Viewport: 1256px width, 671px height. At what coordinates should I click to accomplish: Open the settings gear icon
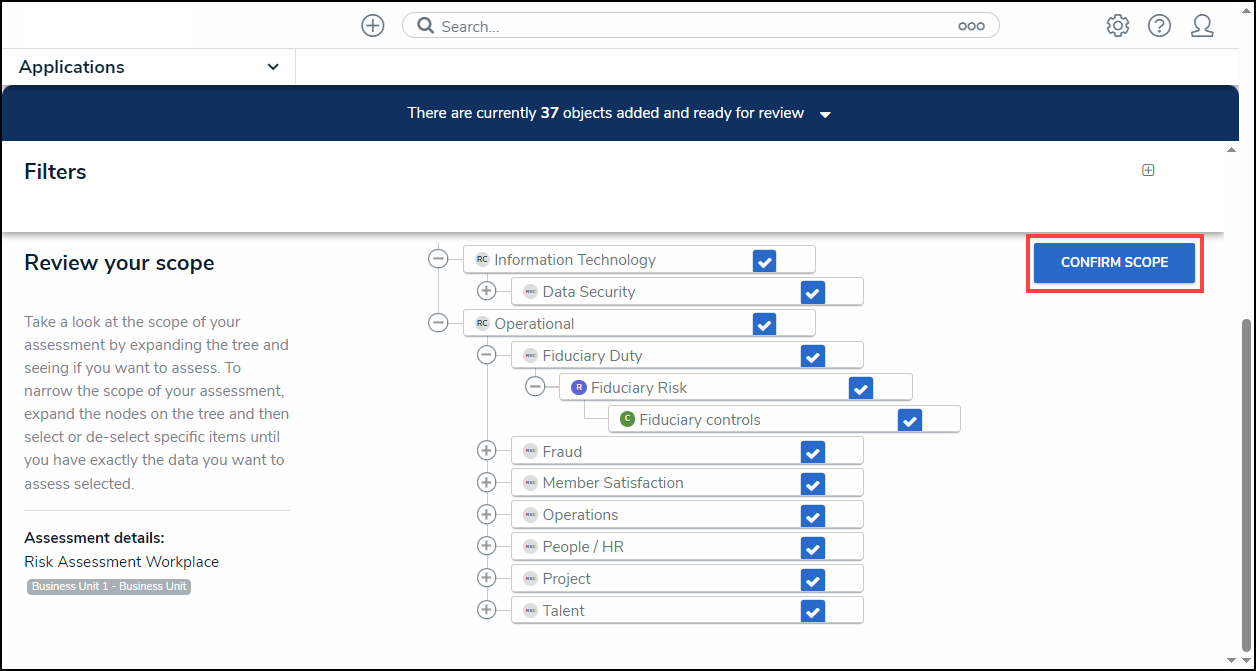point(1117,26)
